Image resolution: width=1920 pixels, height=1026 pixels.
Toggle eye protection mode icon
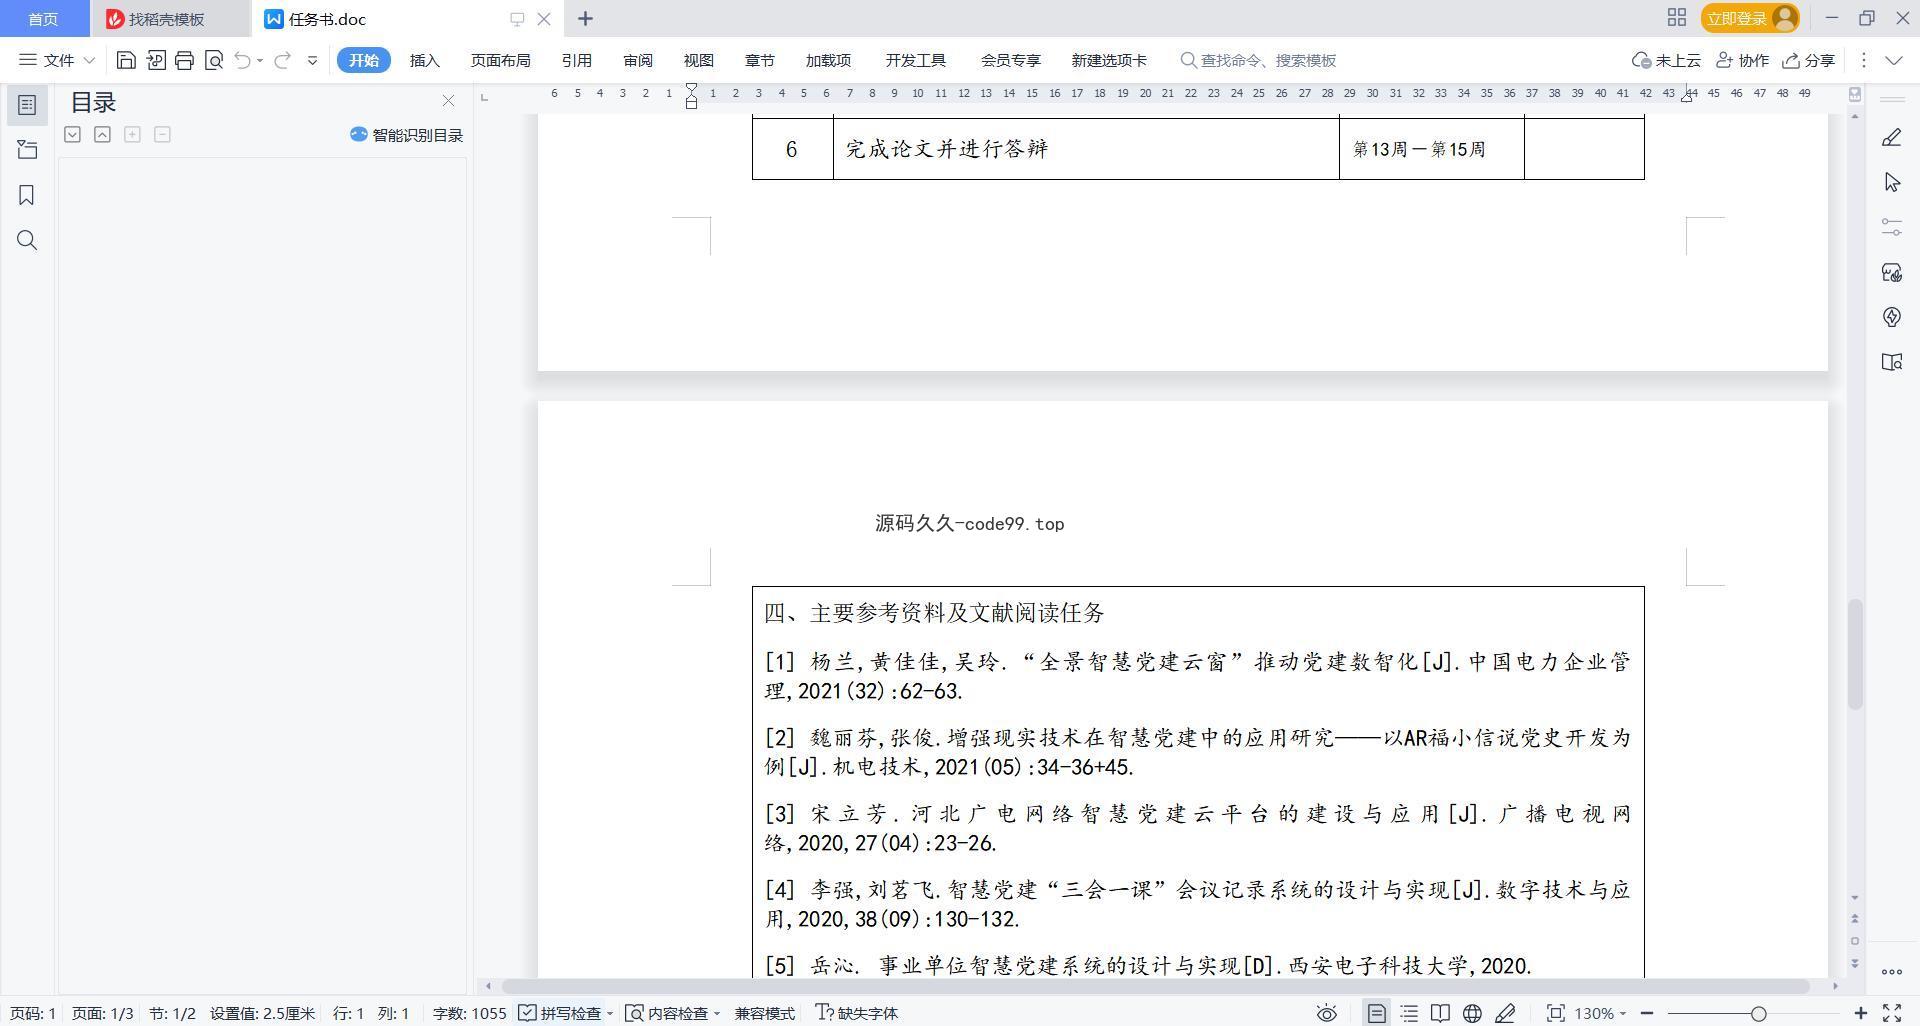(x=1326, y=1014)
